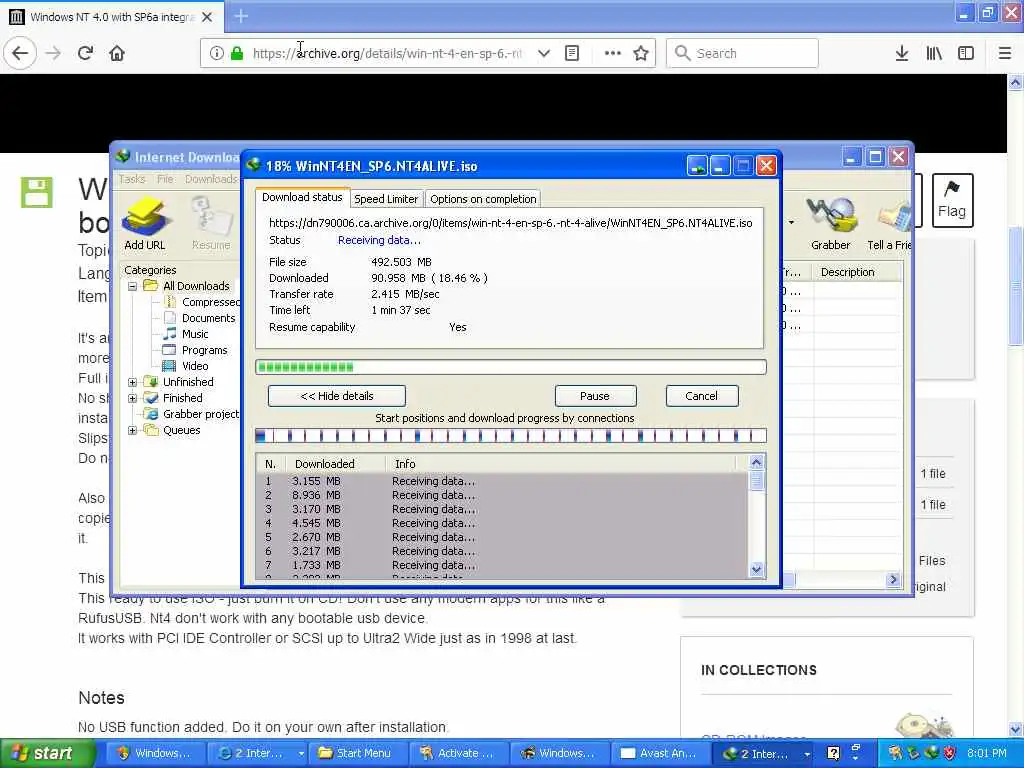Show Firefox sidebars icon
This screenshot has height=768, width=1024.
[x=966, y=54]
